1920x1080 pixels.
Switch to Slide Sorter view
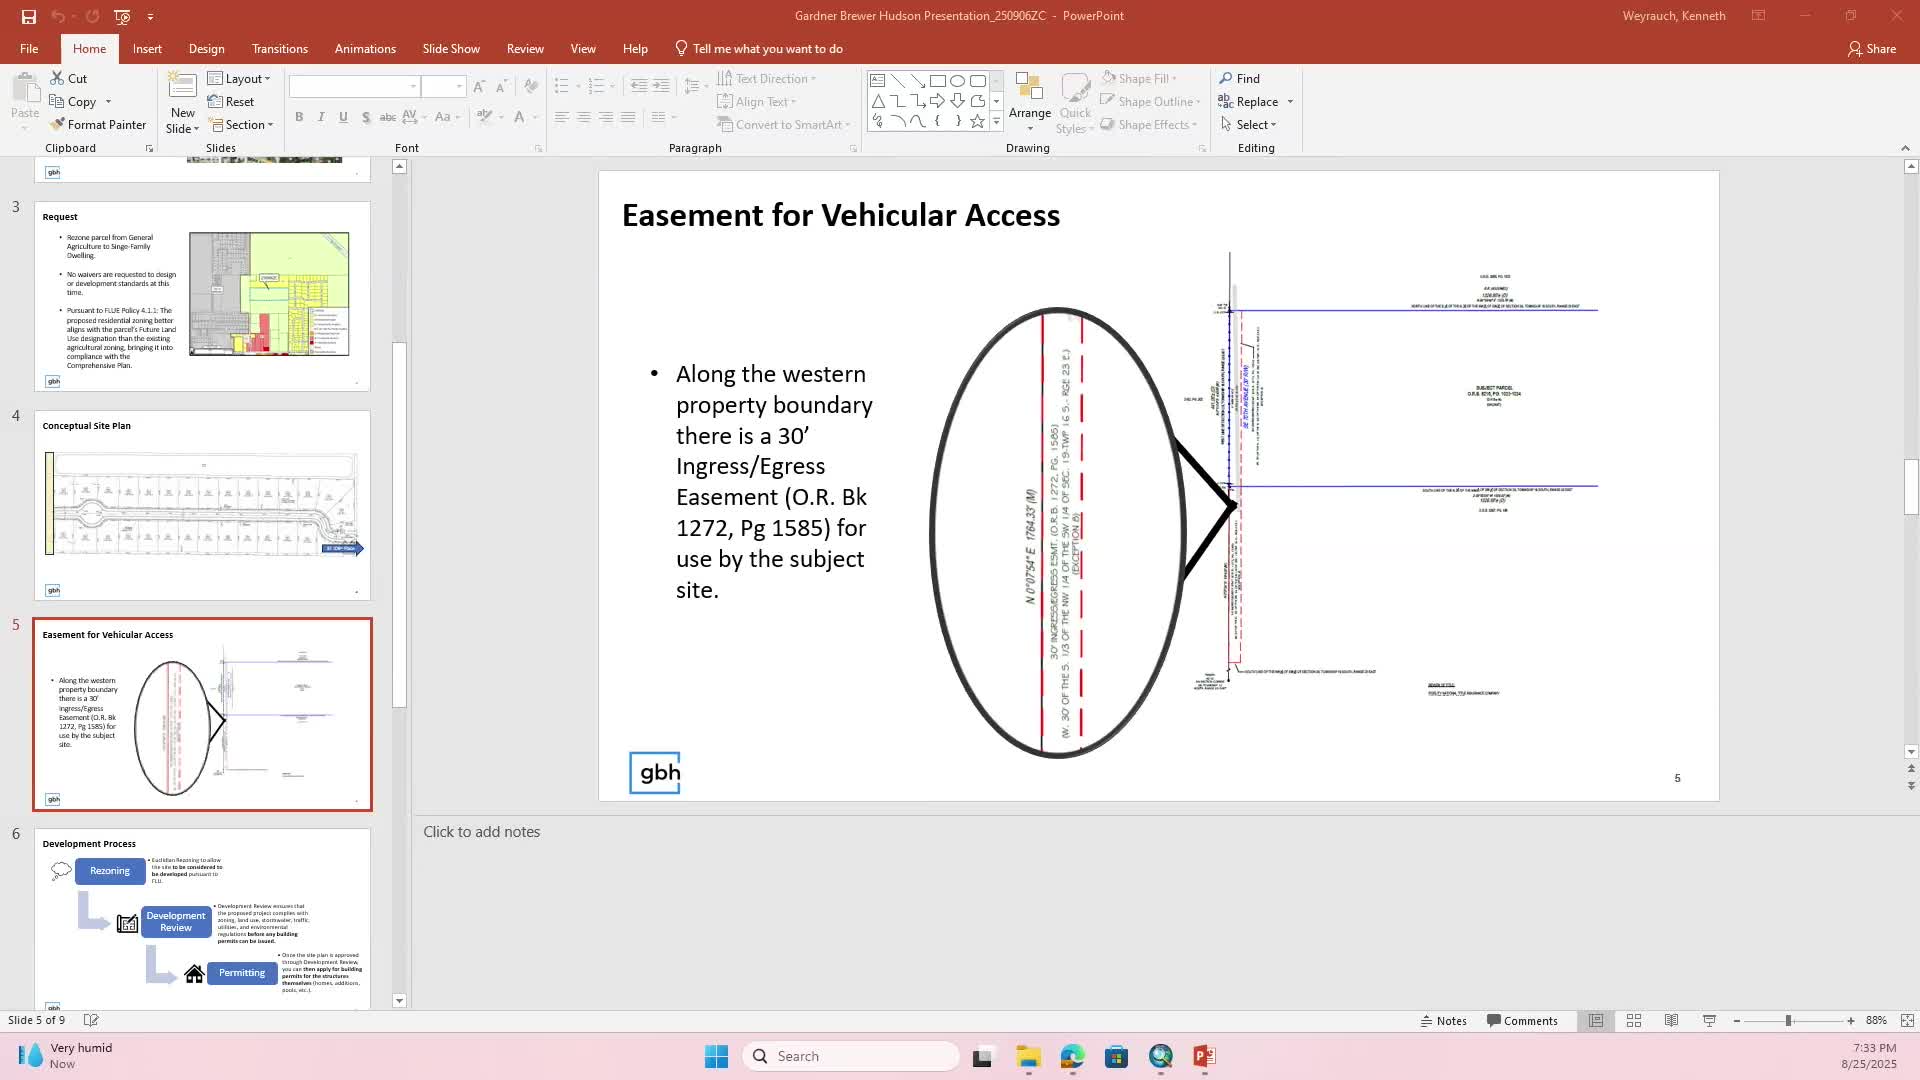click(x=1634, y=1021)
